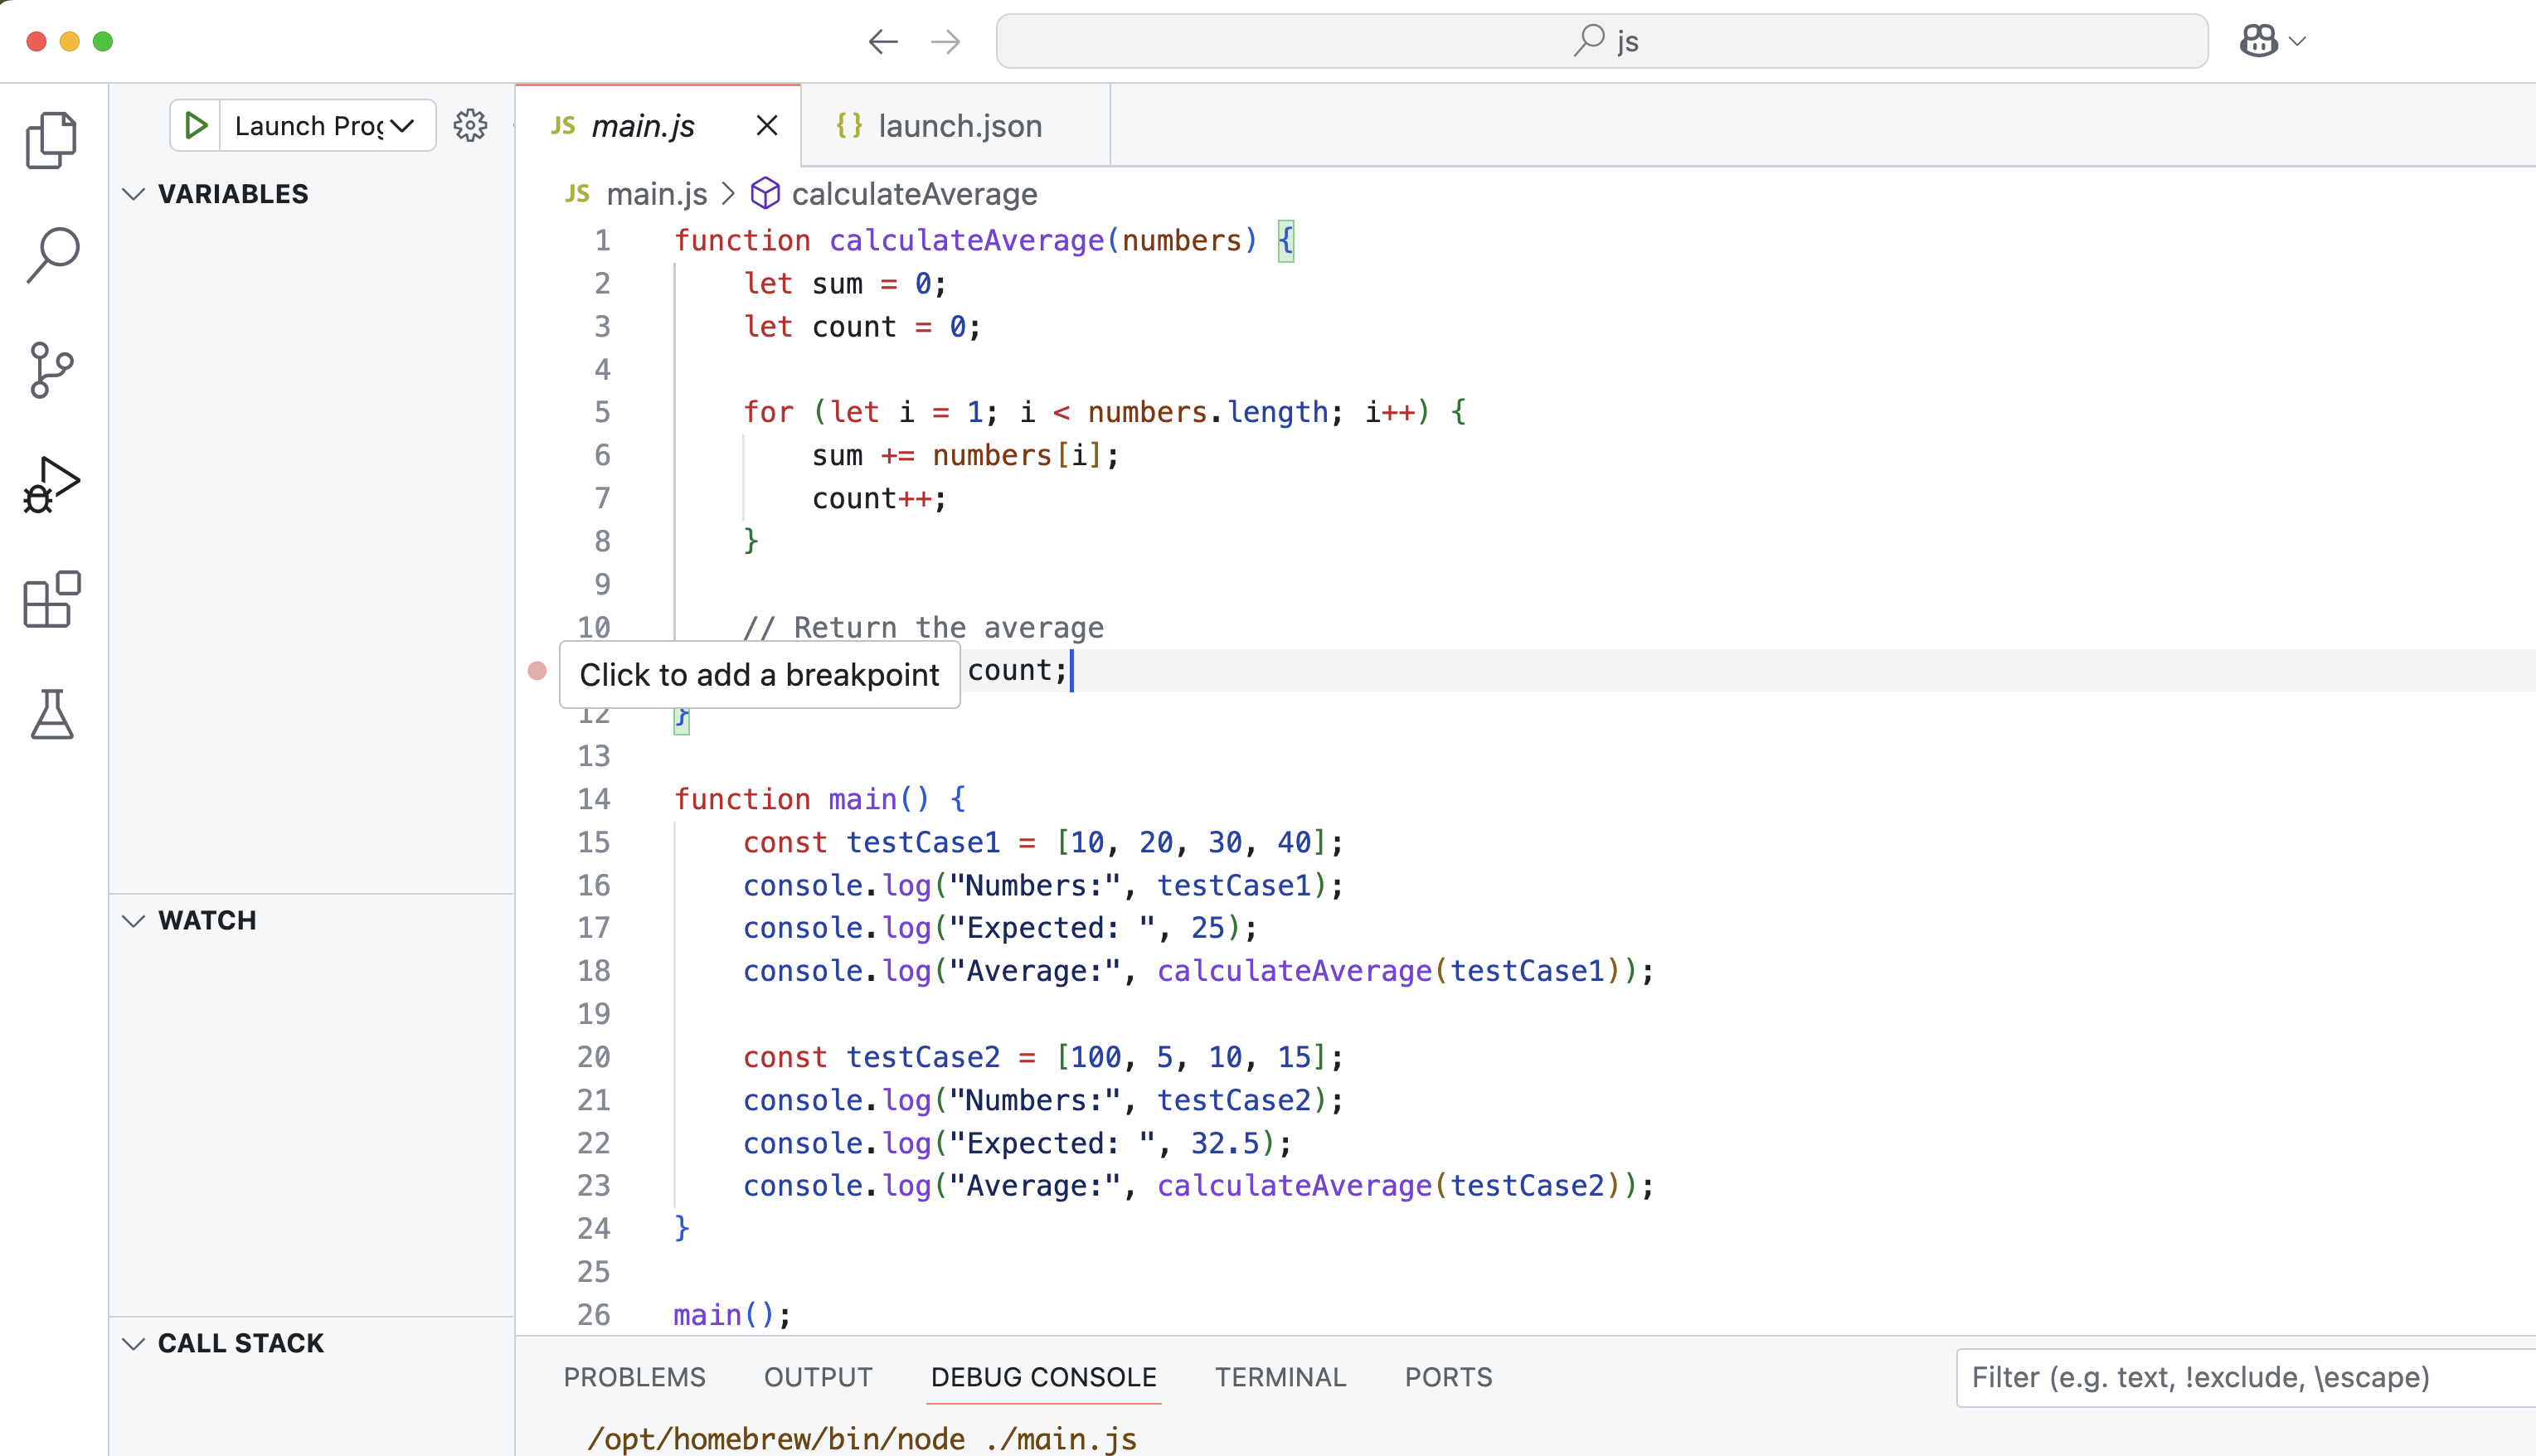Open the Explorer view in activity bar
The height and width of the screenshot is (1456, 2536).
(51, 139)
